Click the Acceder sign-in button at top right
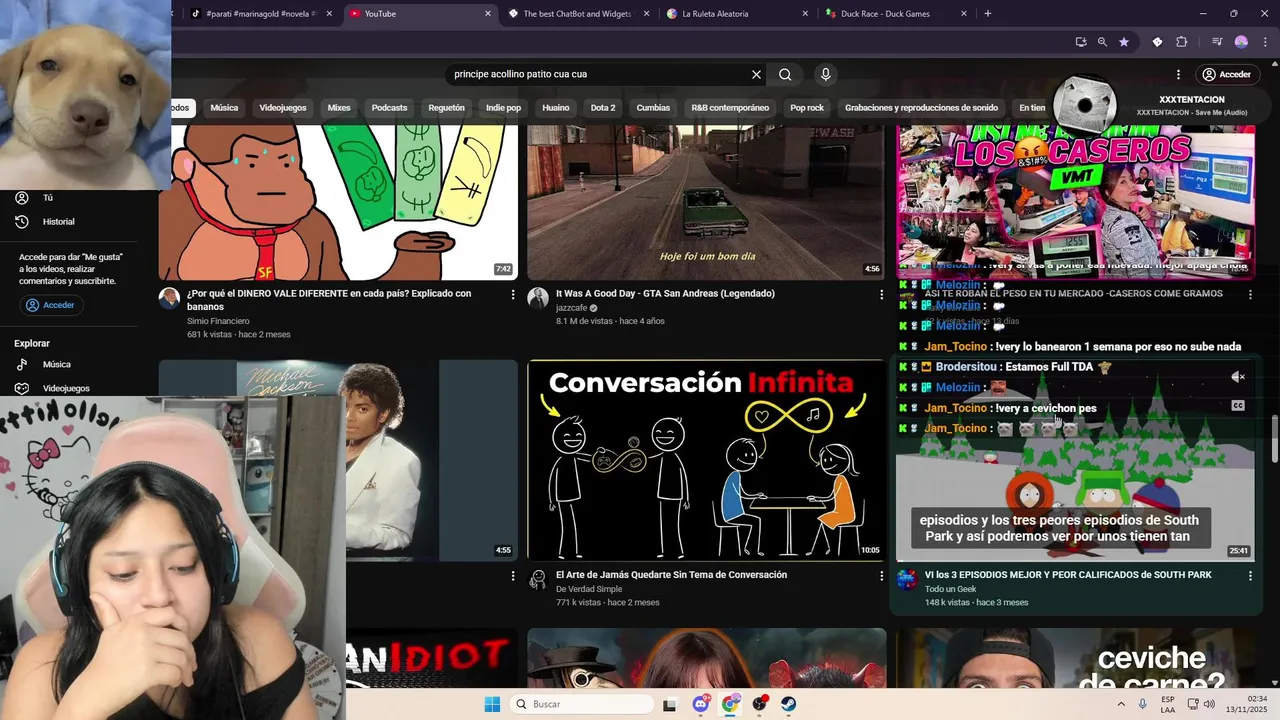 [x=1226, y=74]
